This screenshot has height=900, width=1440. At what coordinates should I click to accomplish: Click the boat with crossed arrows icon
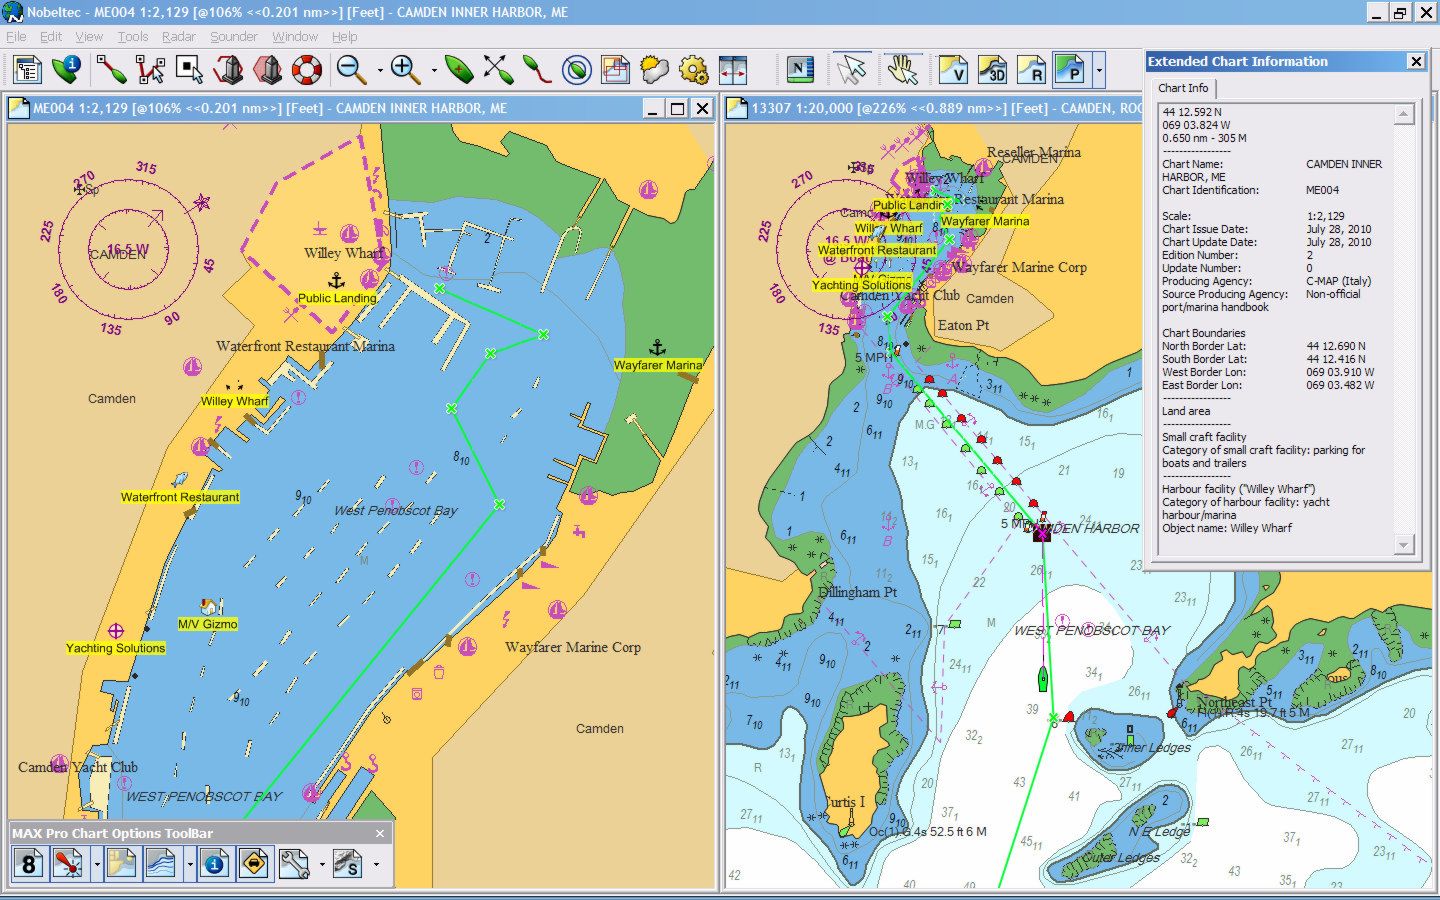(x=498, y=70)
